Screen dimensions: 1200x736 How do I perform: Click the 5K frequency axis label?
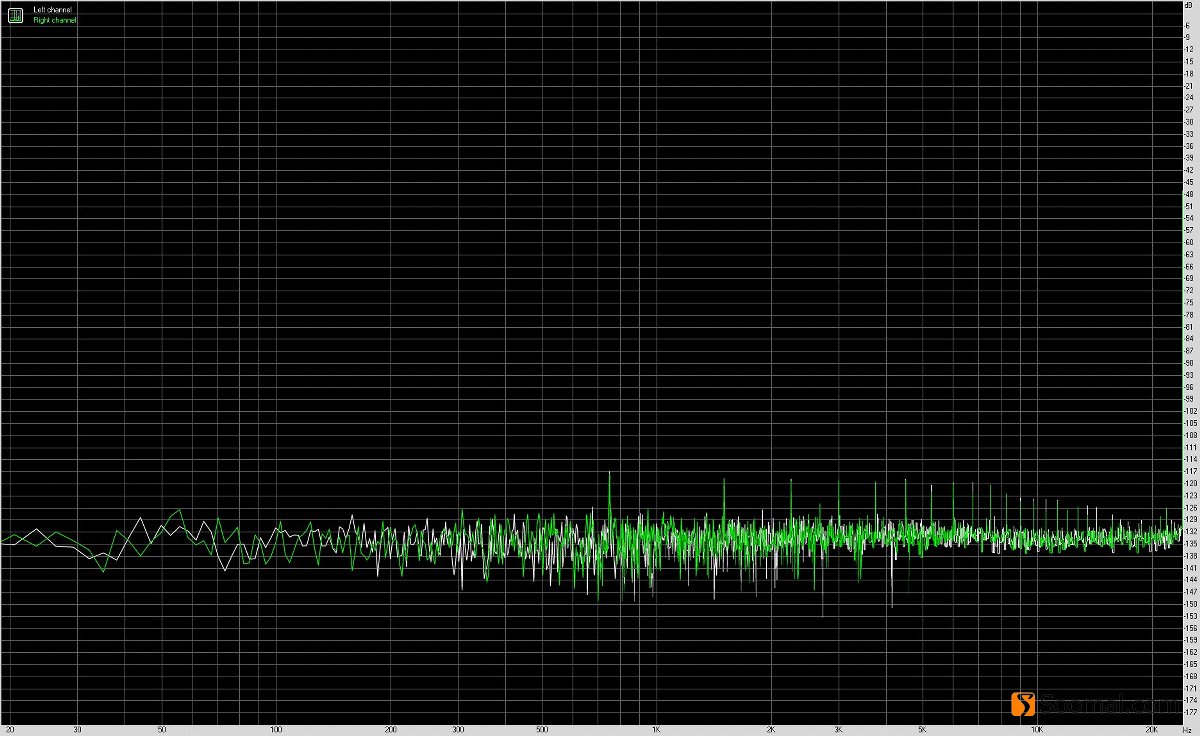click(923, 730)
